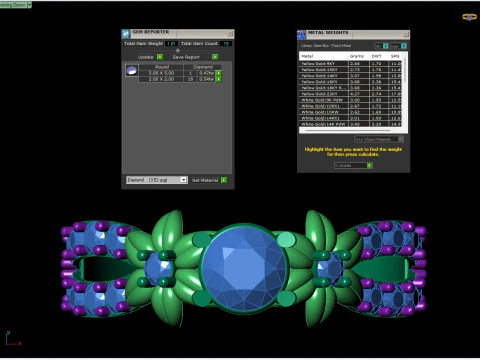The width and height of the screenshot is (480, 360).
Task: Sort by the SPG column header
Action: coord(395,56)
